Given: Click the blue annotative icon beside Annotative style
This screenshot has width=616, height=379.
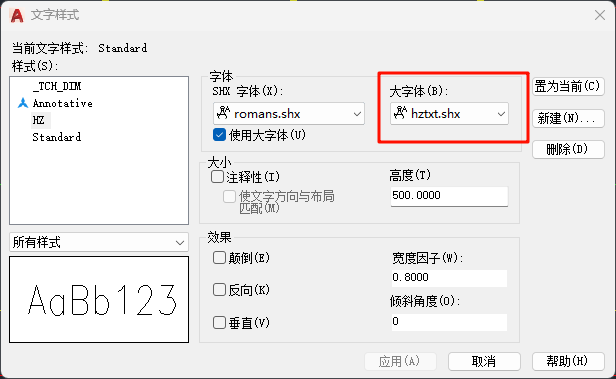Looking at the screenshot, I should (23, 103).
